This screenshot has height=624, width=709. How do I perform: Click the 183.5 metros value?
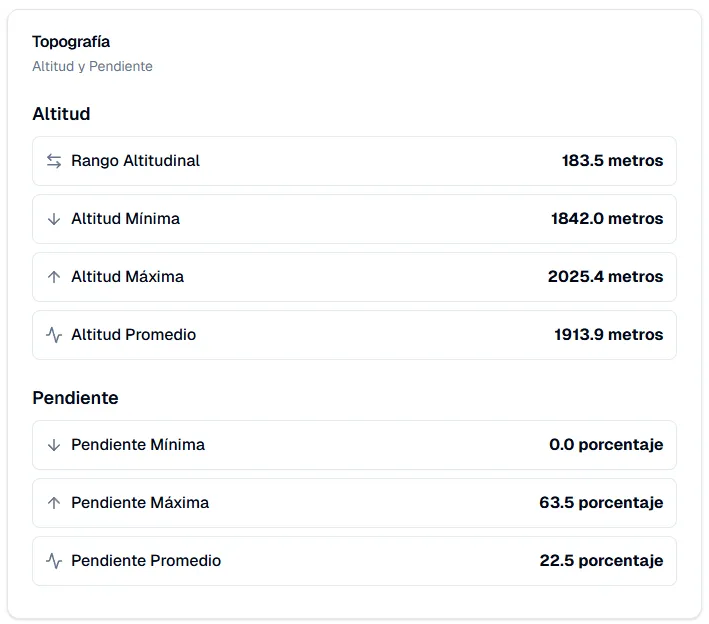612,161
